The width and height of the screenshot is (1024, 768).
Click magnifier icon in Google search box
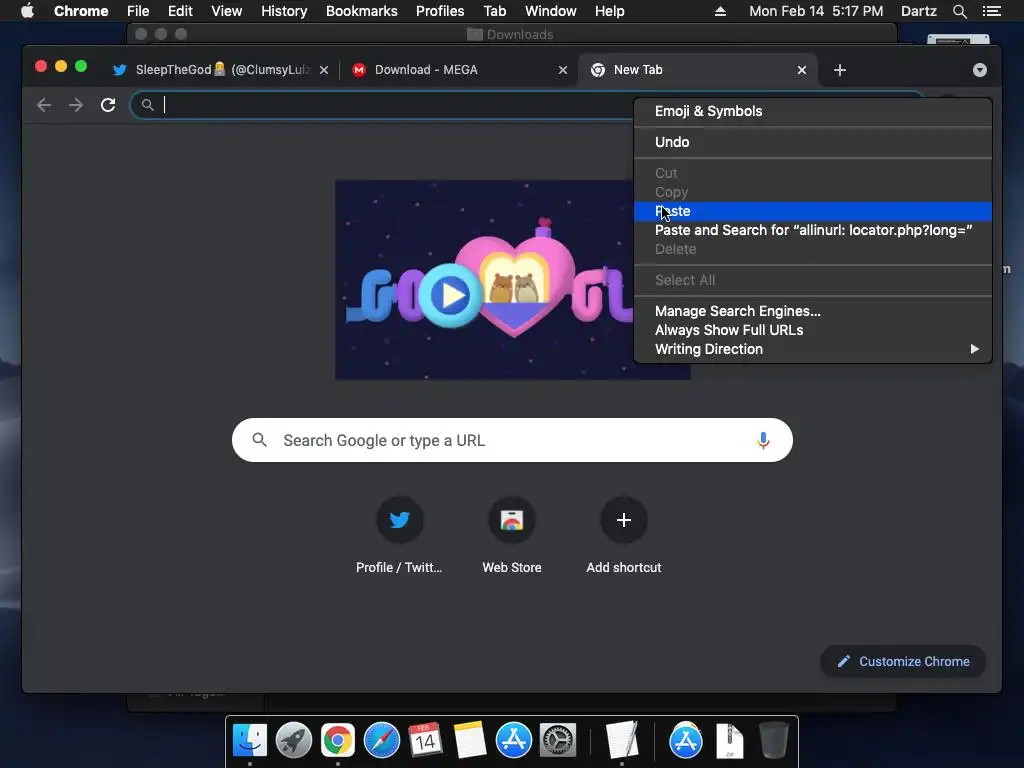[x=259, y=440]
